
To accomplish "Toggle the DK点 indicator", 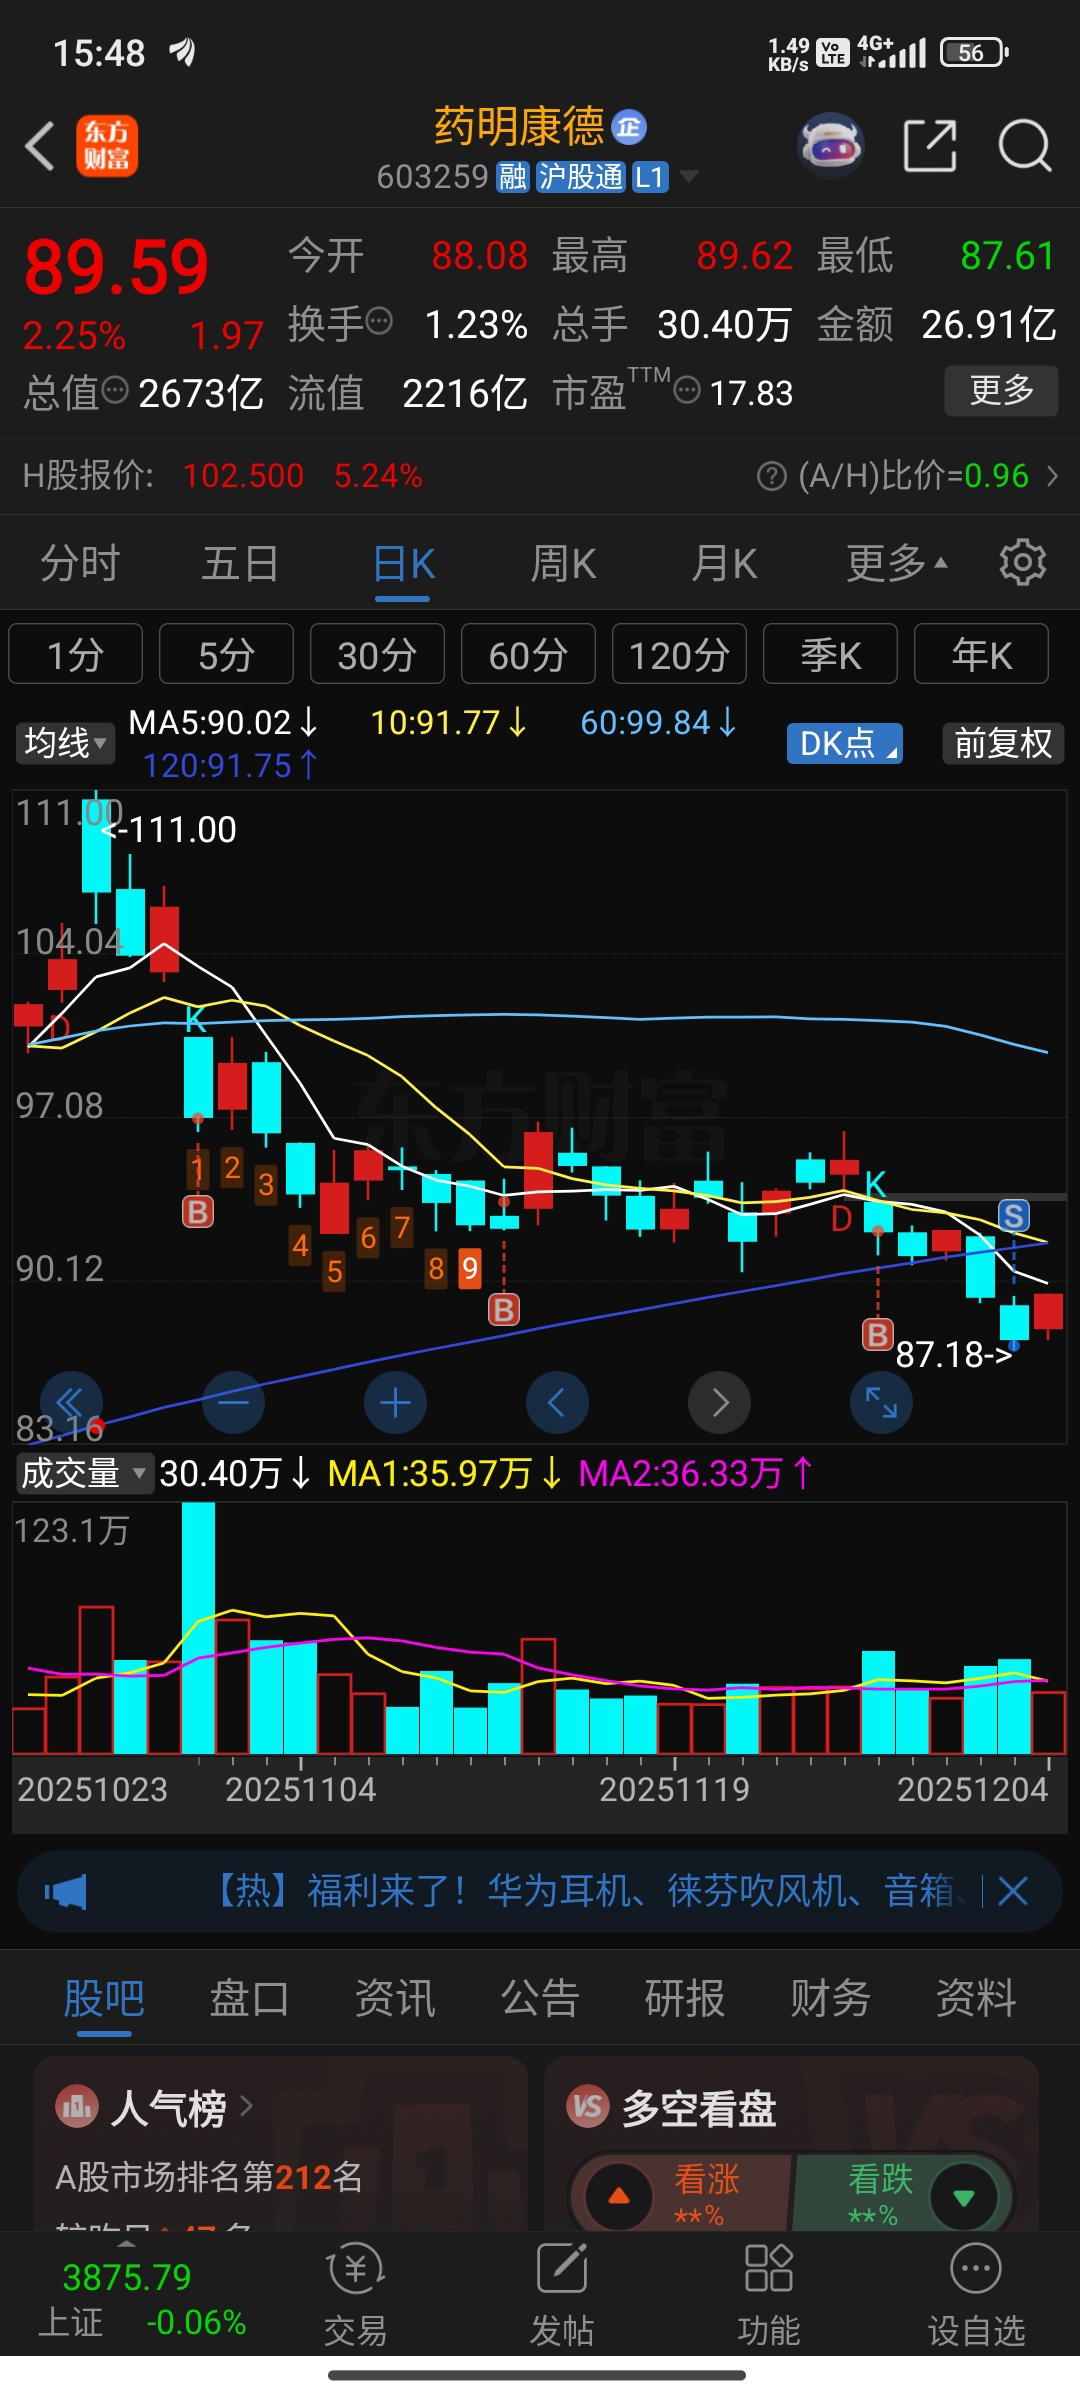I will coord(845,743).
